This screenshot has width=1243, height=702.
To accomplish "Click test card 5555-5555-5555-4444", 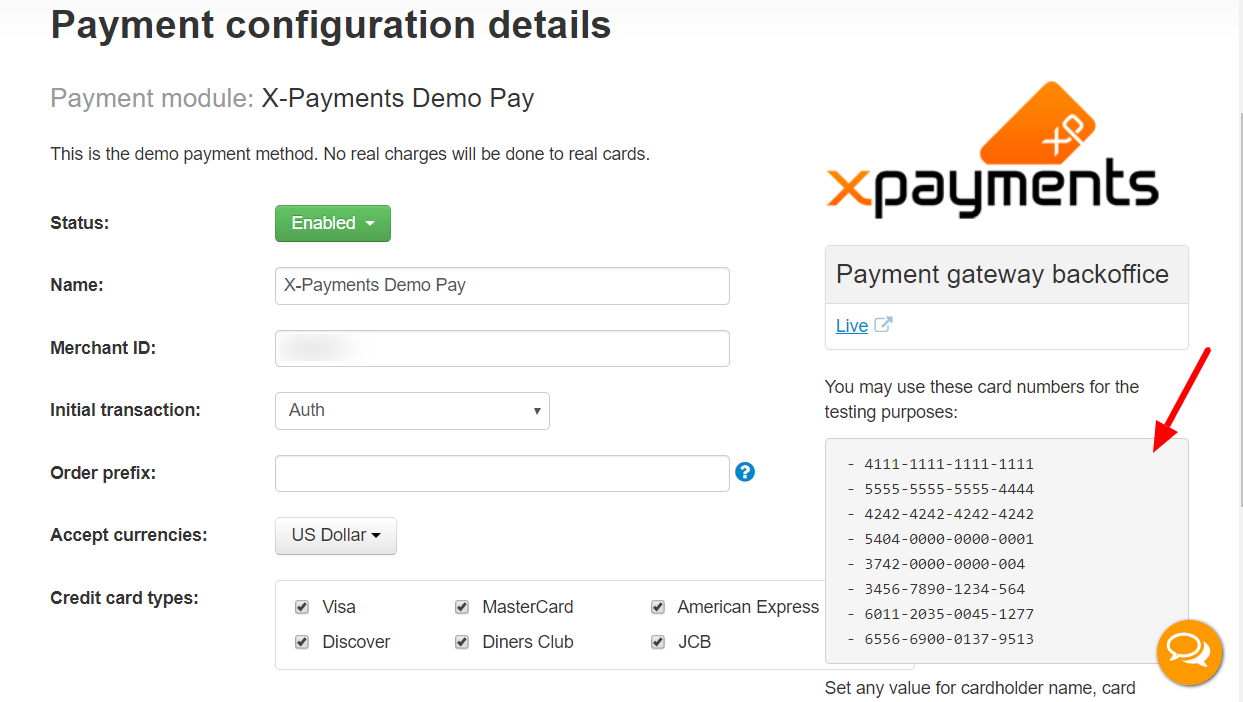I will (949, 489).
